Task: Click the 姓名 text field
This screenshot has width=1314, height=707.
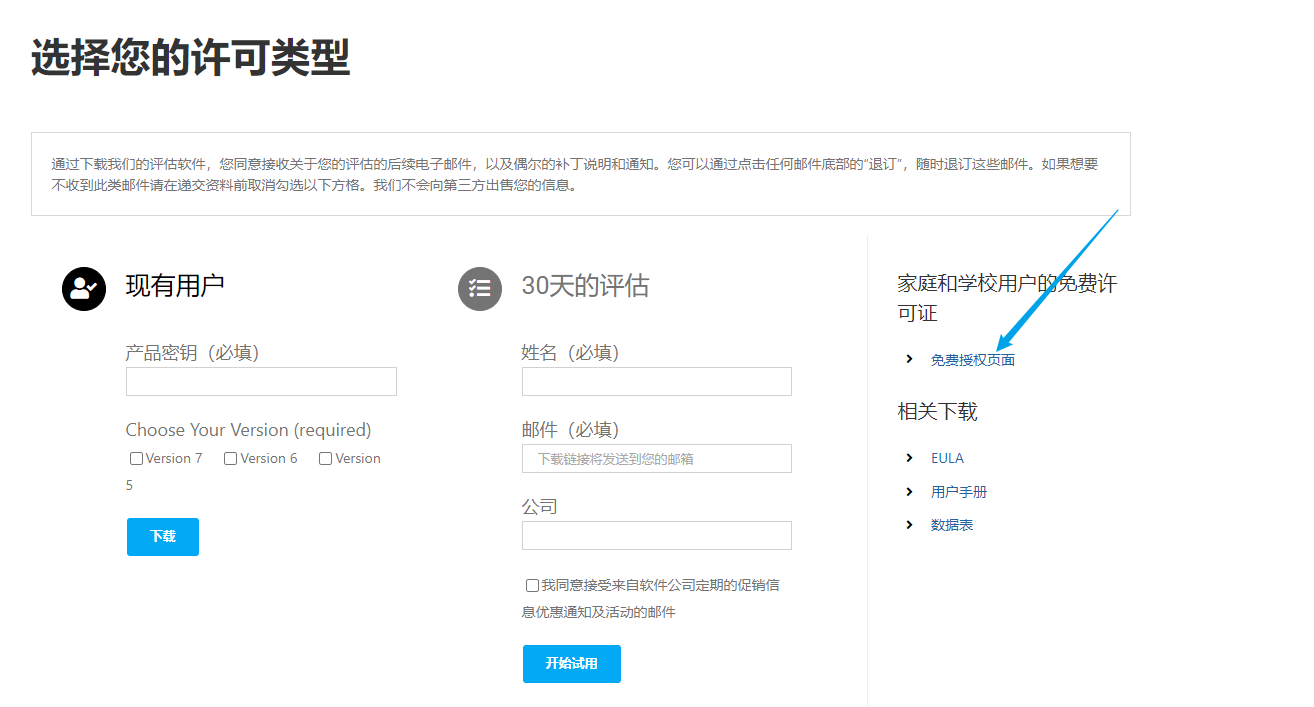Action: [656, 382]
